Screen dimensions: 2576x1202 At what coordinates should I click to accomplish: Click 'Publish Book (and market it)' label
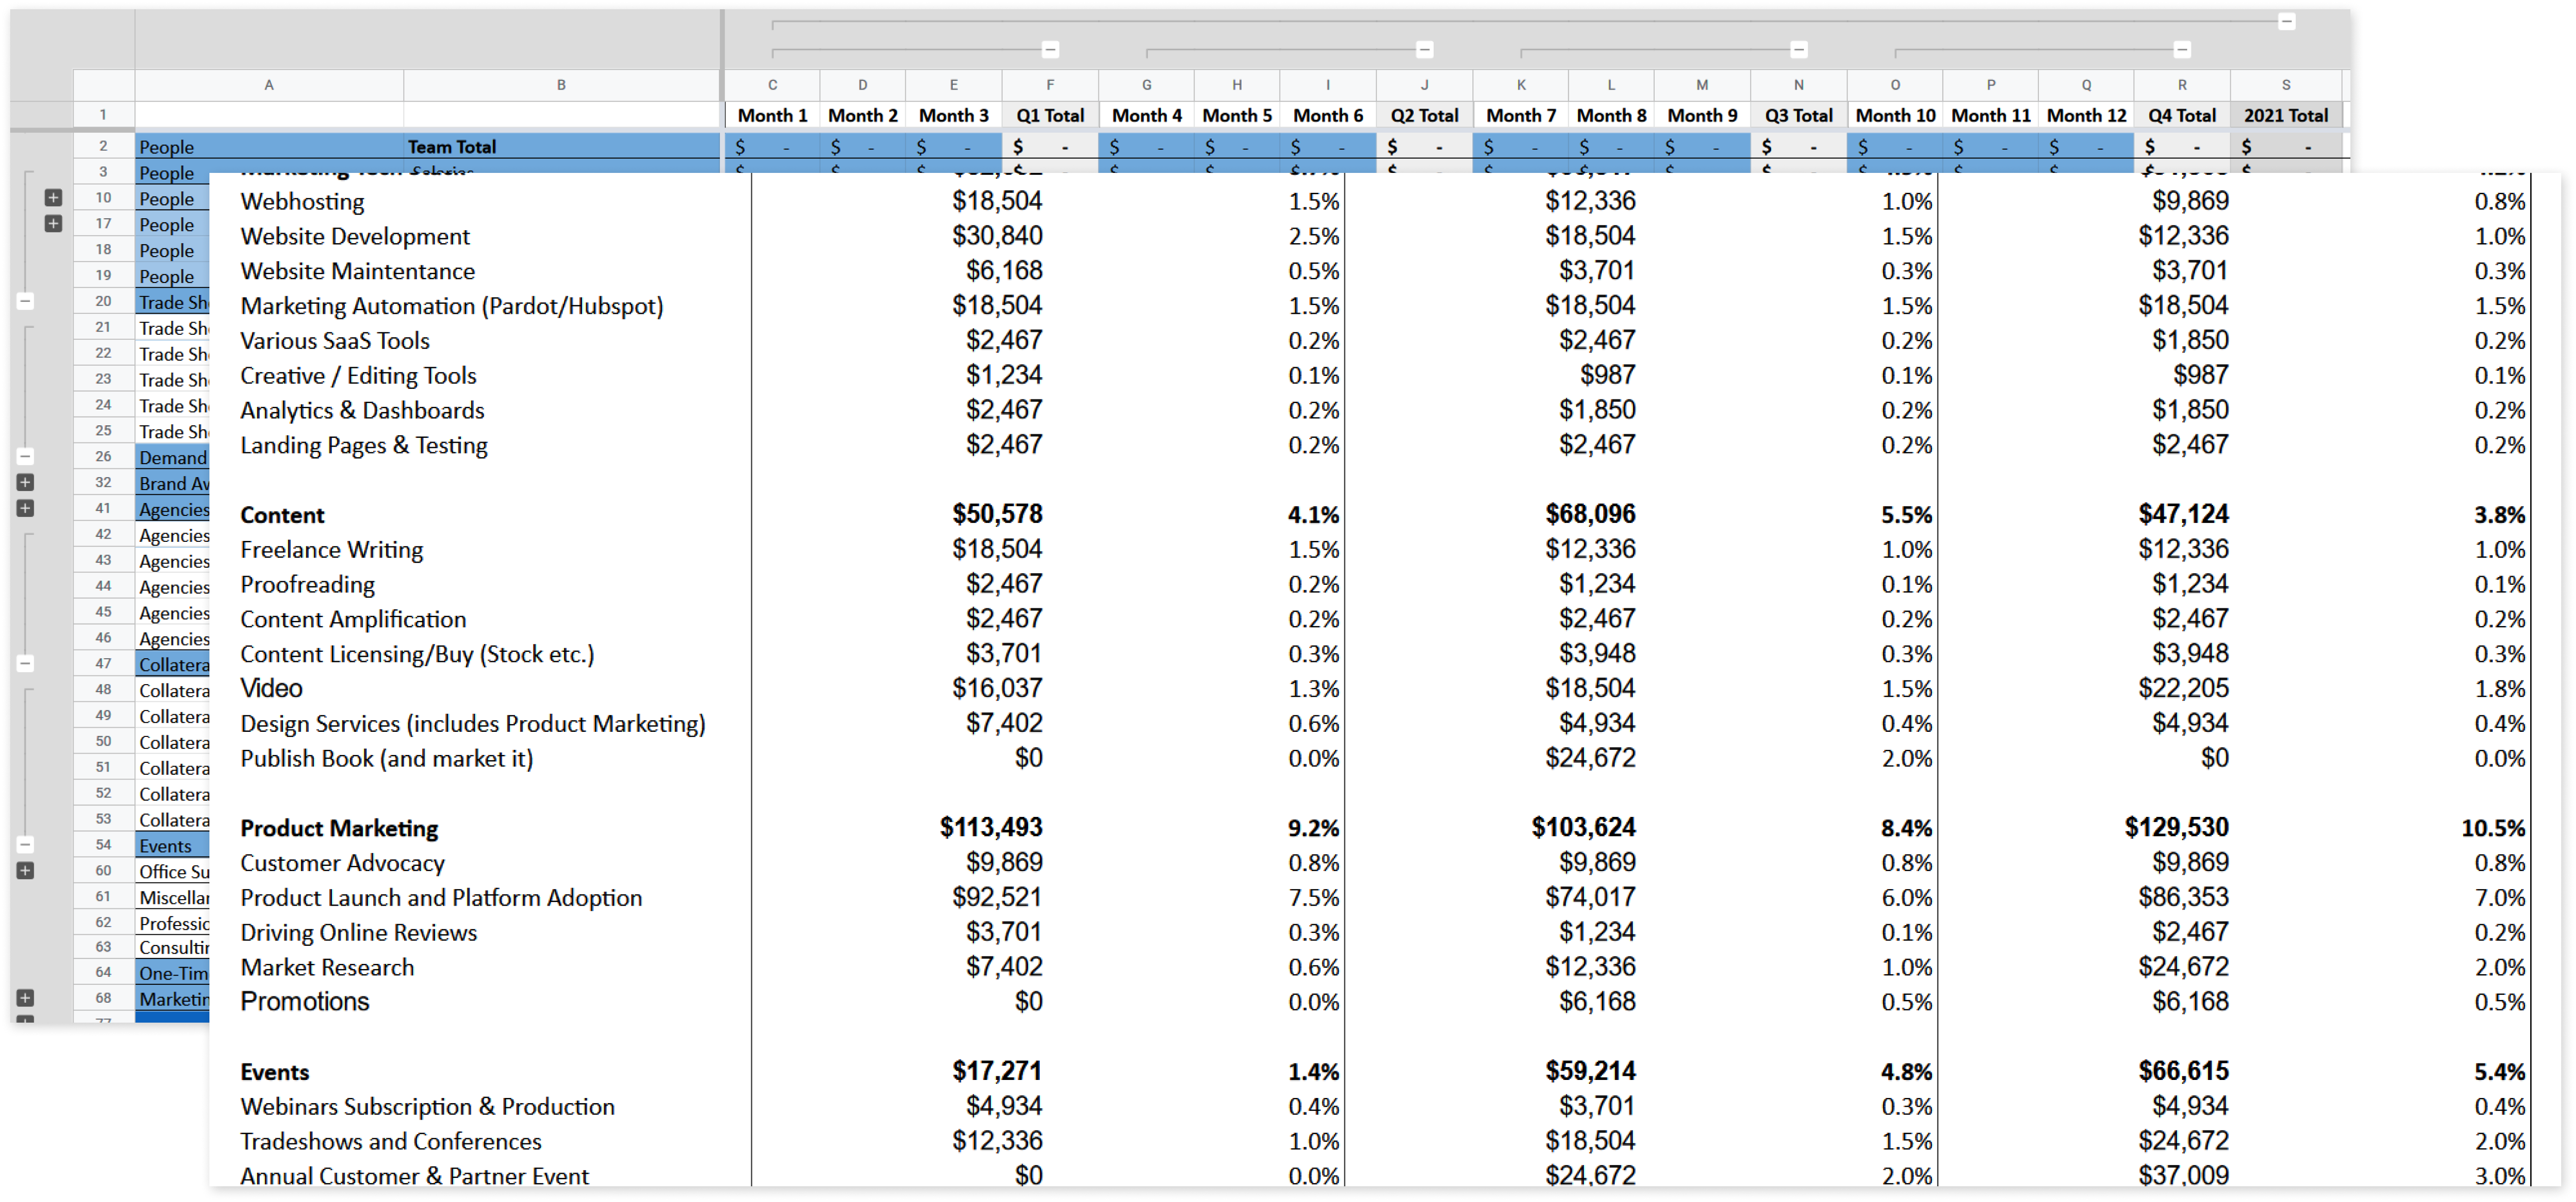pos(386,759)
